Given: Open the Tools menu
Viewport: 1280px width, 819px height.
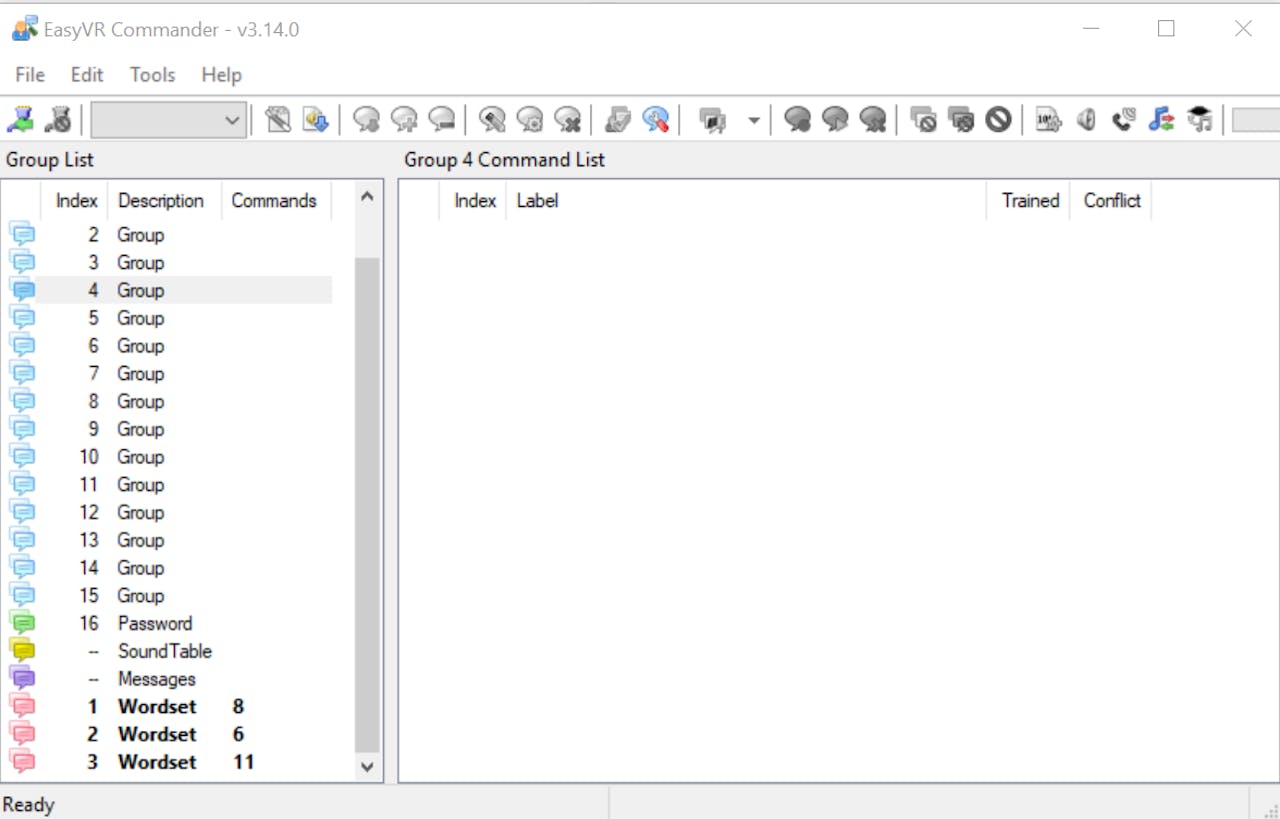Looking at the screenshot, I should coord(152,75).
